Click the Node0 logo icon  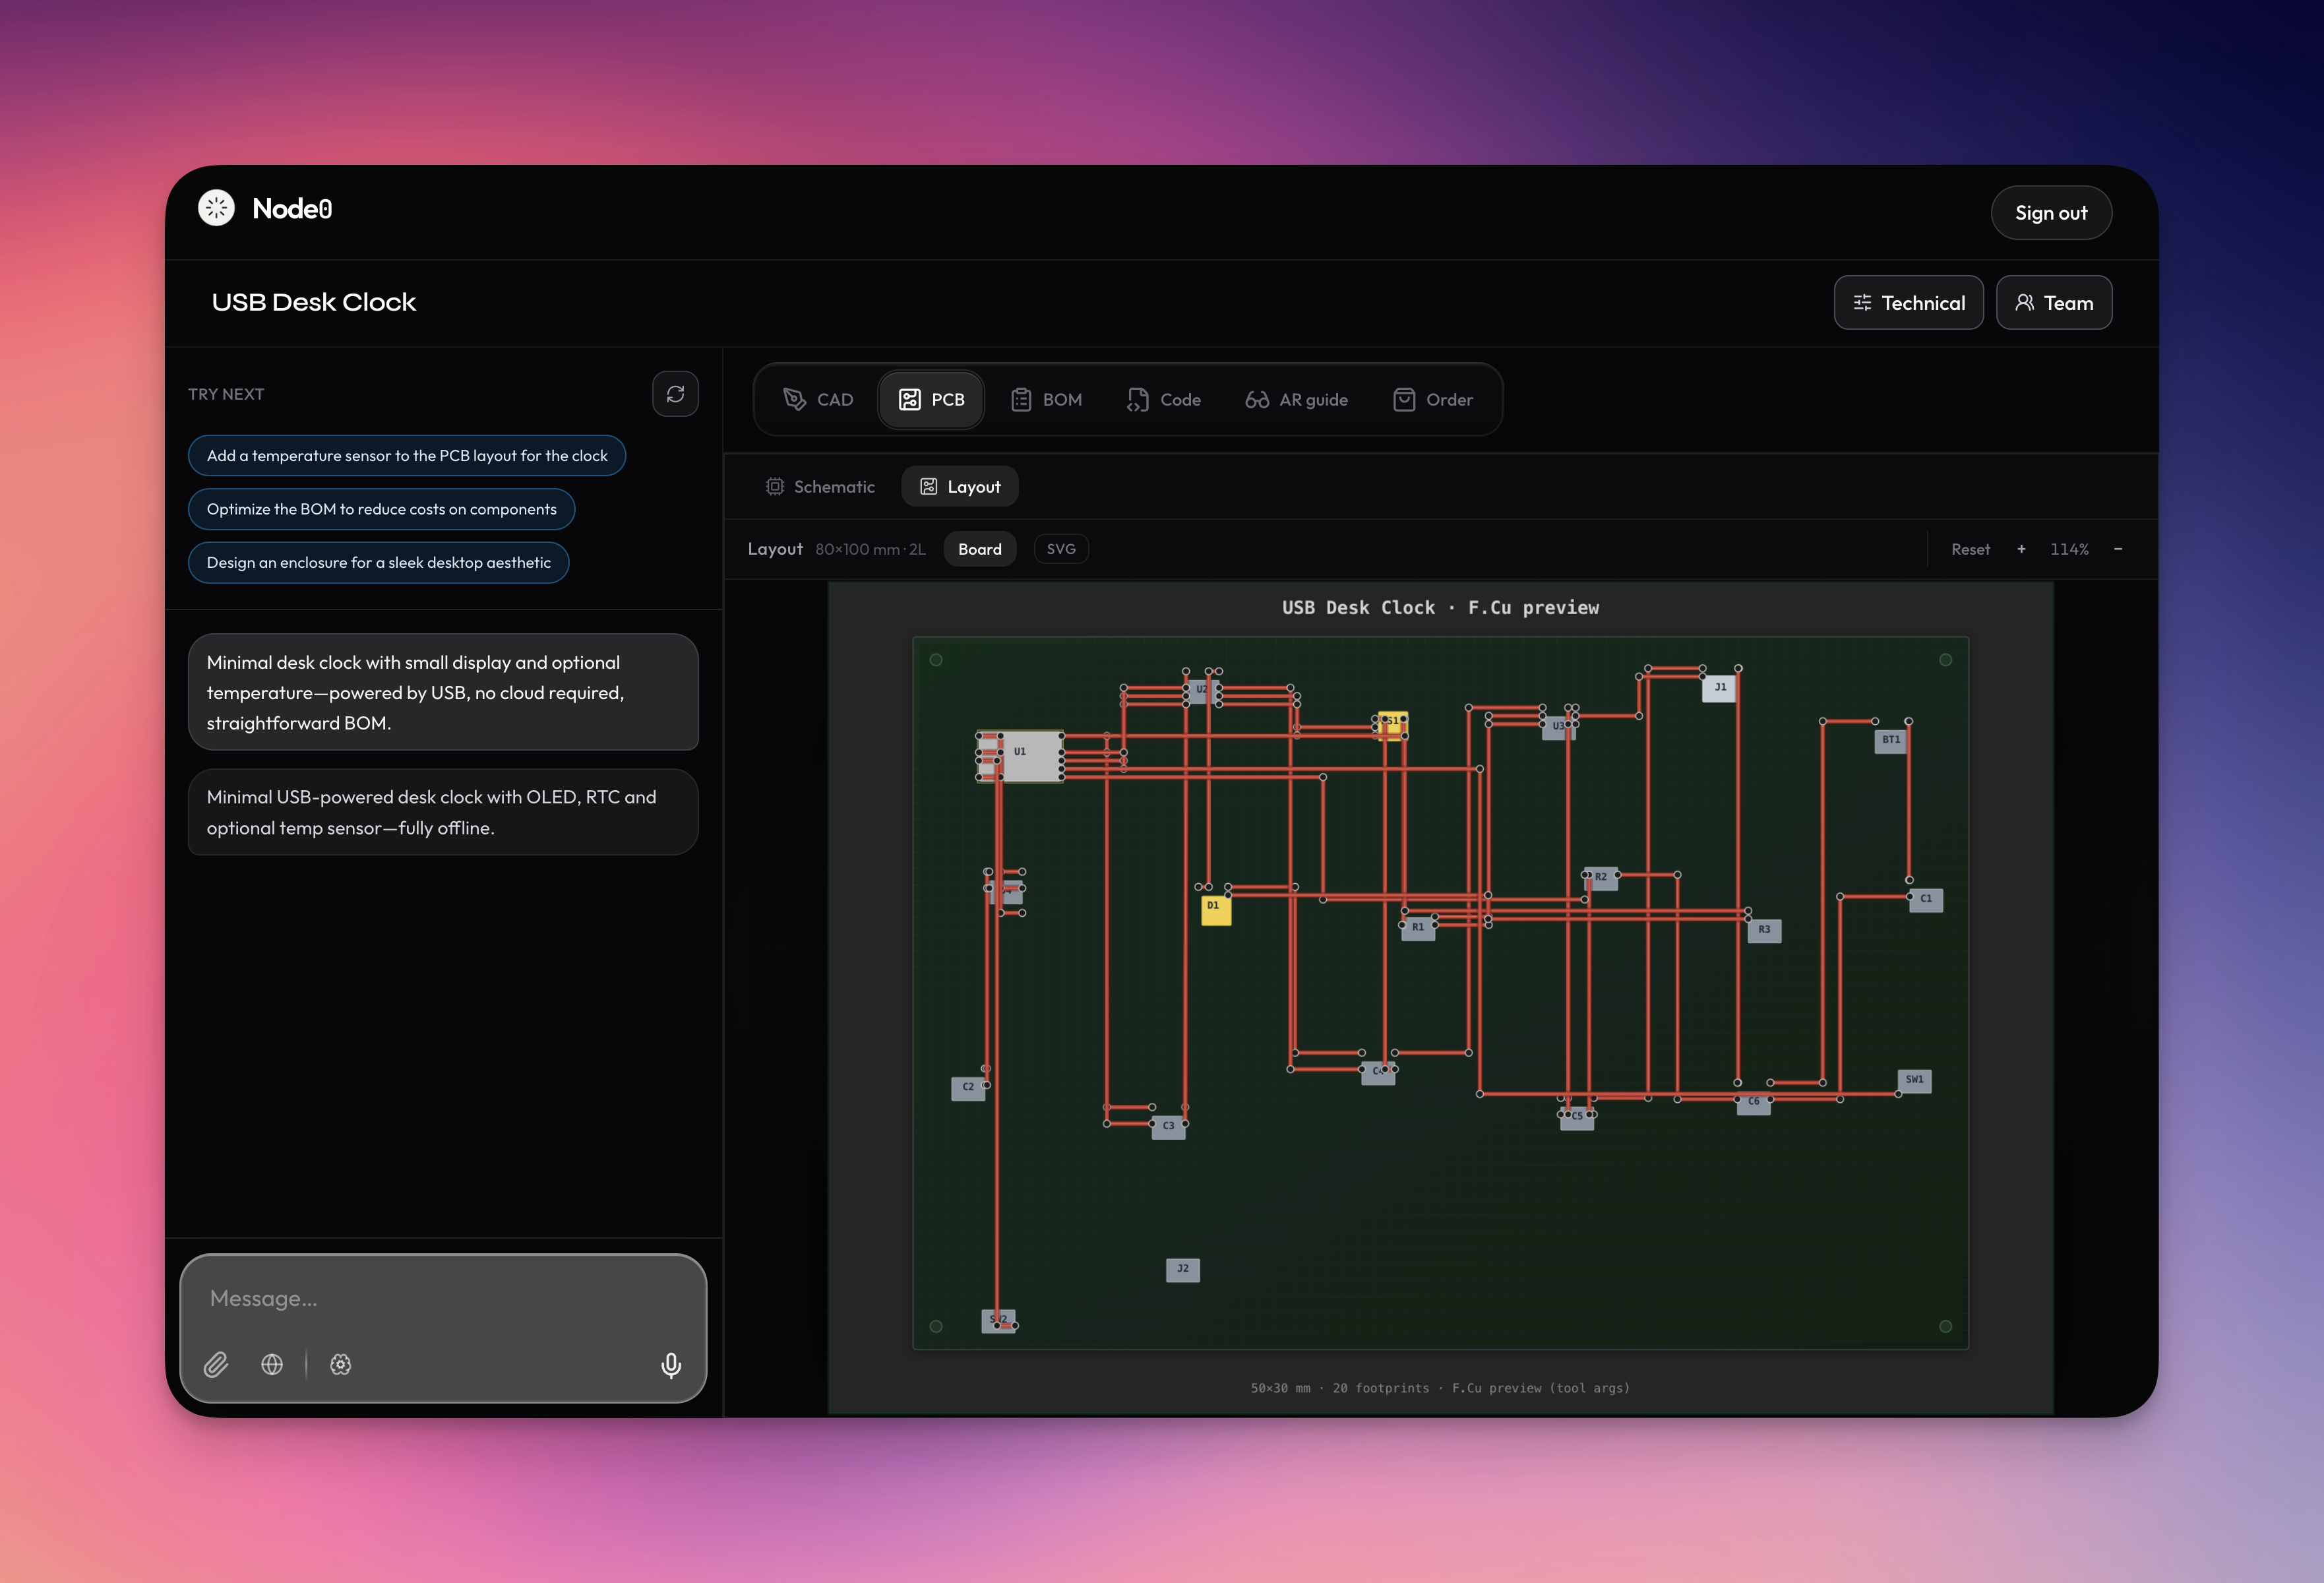coord(216,208)
